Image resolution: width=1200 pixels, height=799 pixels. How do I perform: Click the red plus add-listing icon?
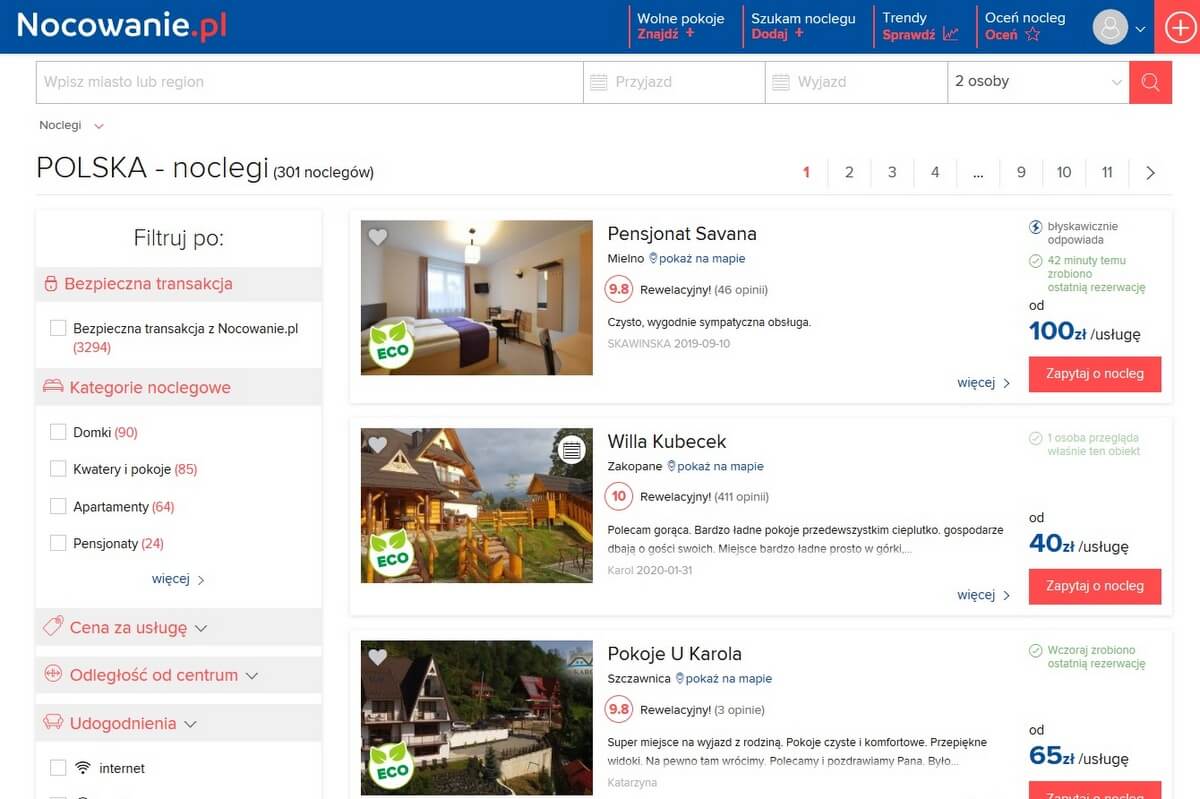coord(1180,27)
